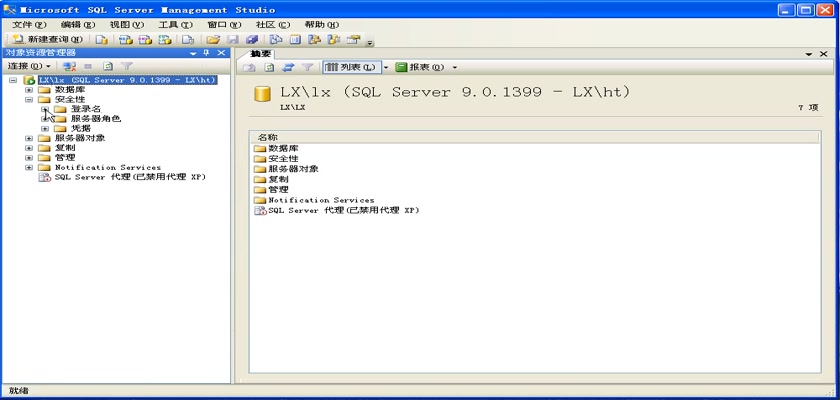This screenshot has height=400, width=840.
Task: Click the 报表 (Report) button
Action: [x=420, y=67]
